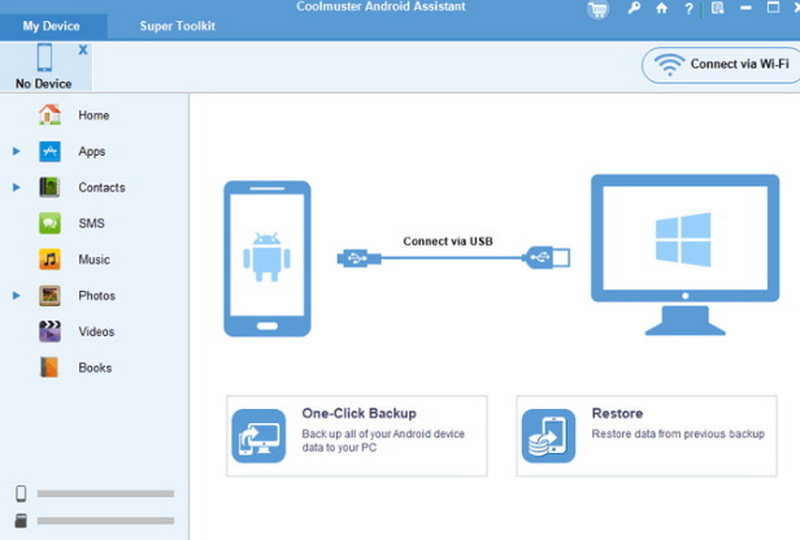Expand the Contacts tree arrow
800x540 pixels.
point(16,187)
